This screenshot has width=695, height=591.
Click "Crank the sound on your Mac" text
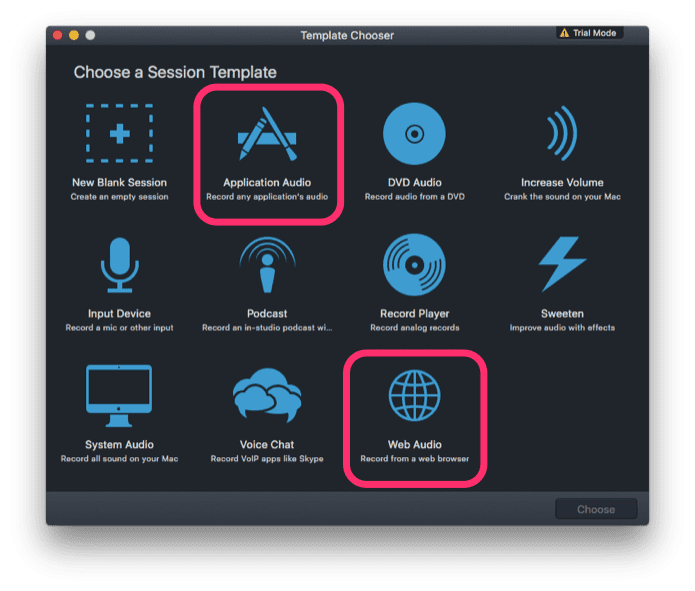[562, 197]
